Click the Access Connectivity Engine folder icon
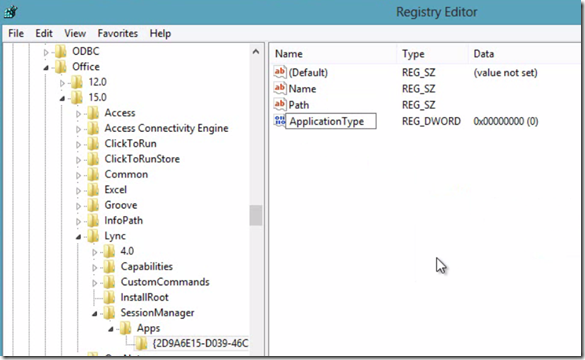The image size is (585, 360). [x=93, y=128]
